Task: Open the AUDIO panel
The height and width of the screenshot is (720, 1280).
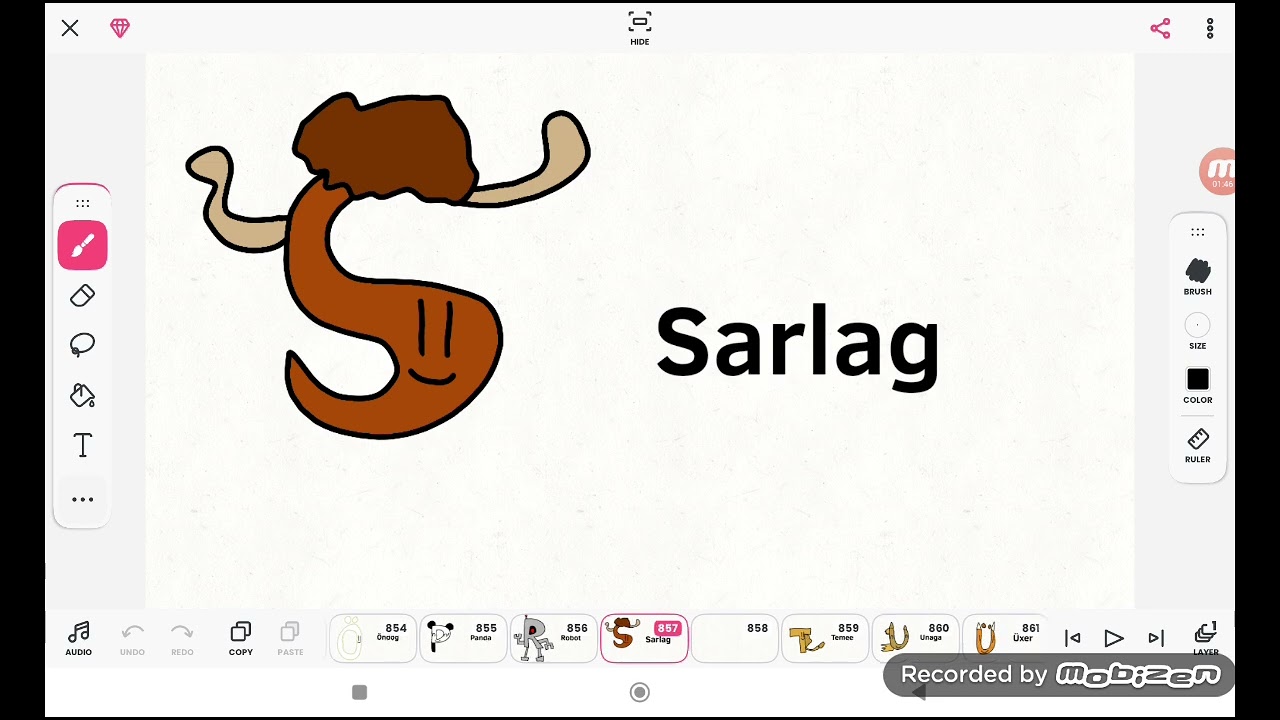Action: (79, 638)
